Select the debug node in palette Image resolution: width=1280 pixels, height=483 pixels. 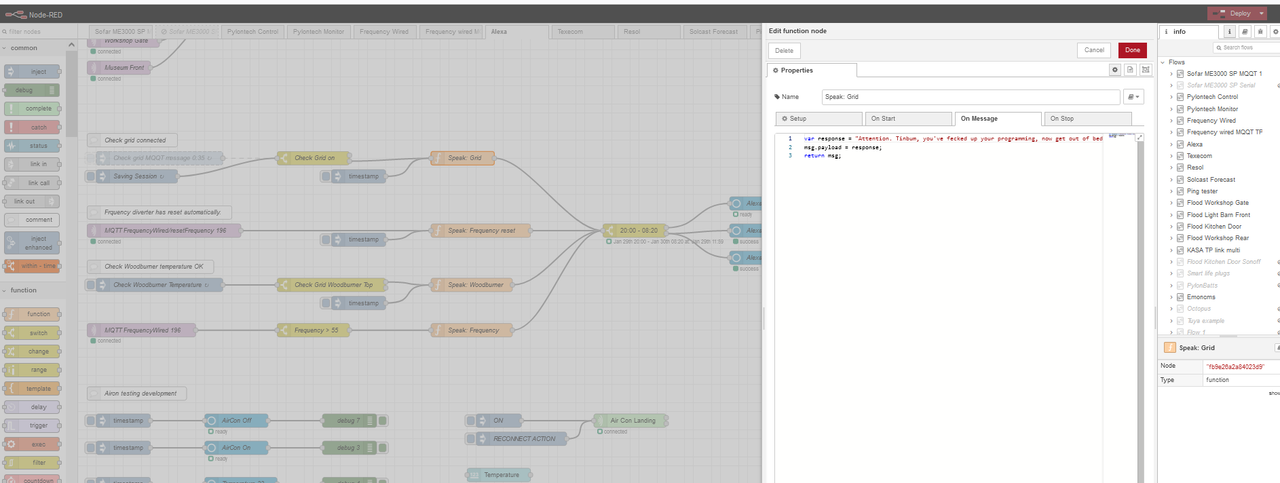pos(34,90)
